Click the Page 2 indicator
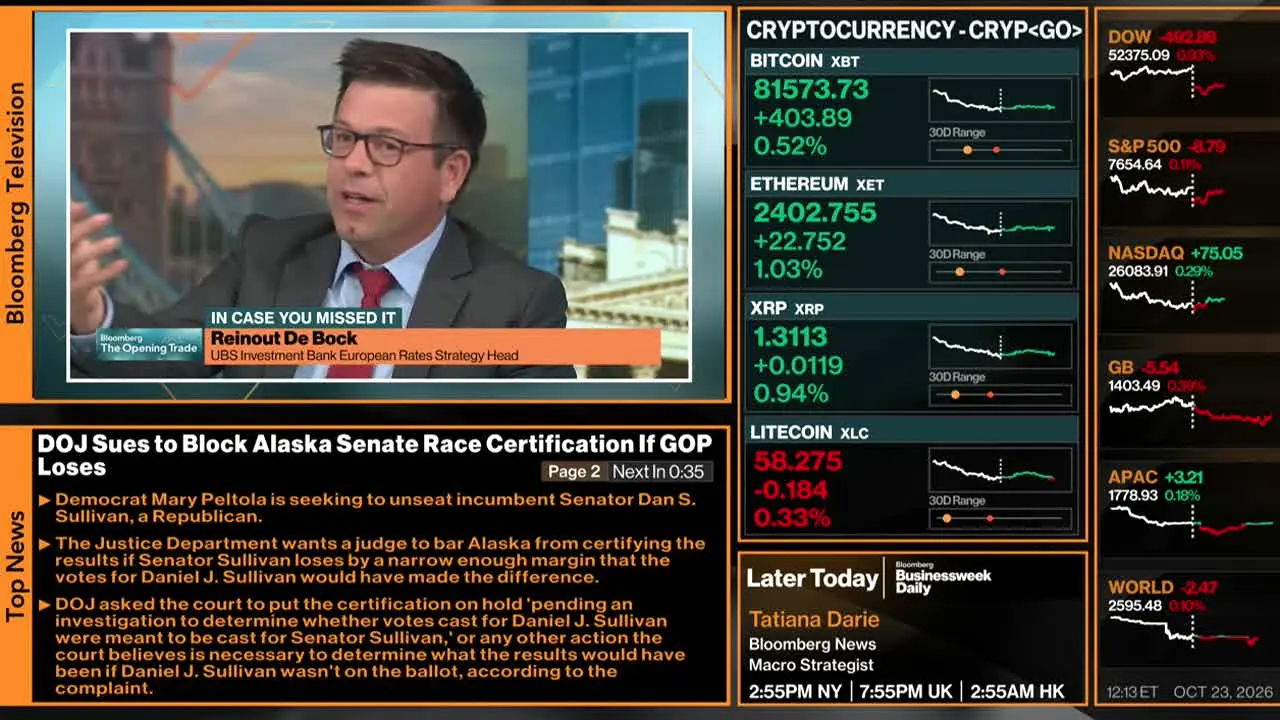This screenshot has width=1280, height=720. (x=574, y=472)
